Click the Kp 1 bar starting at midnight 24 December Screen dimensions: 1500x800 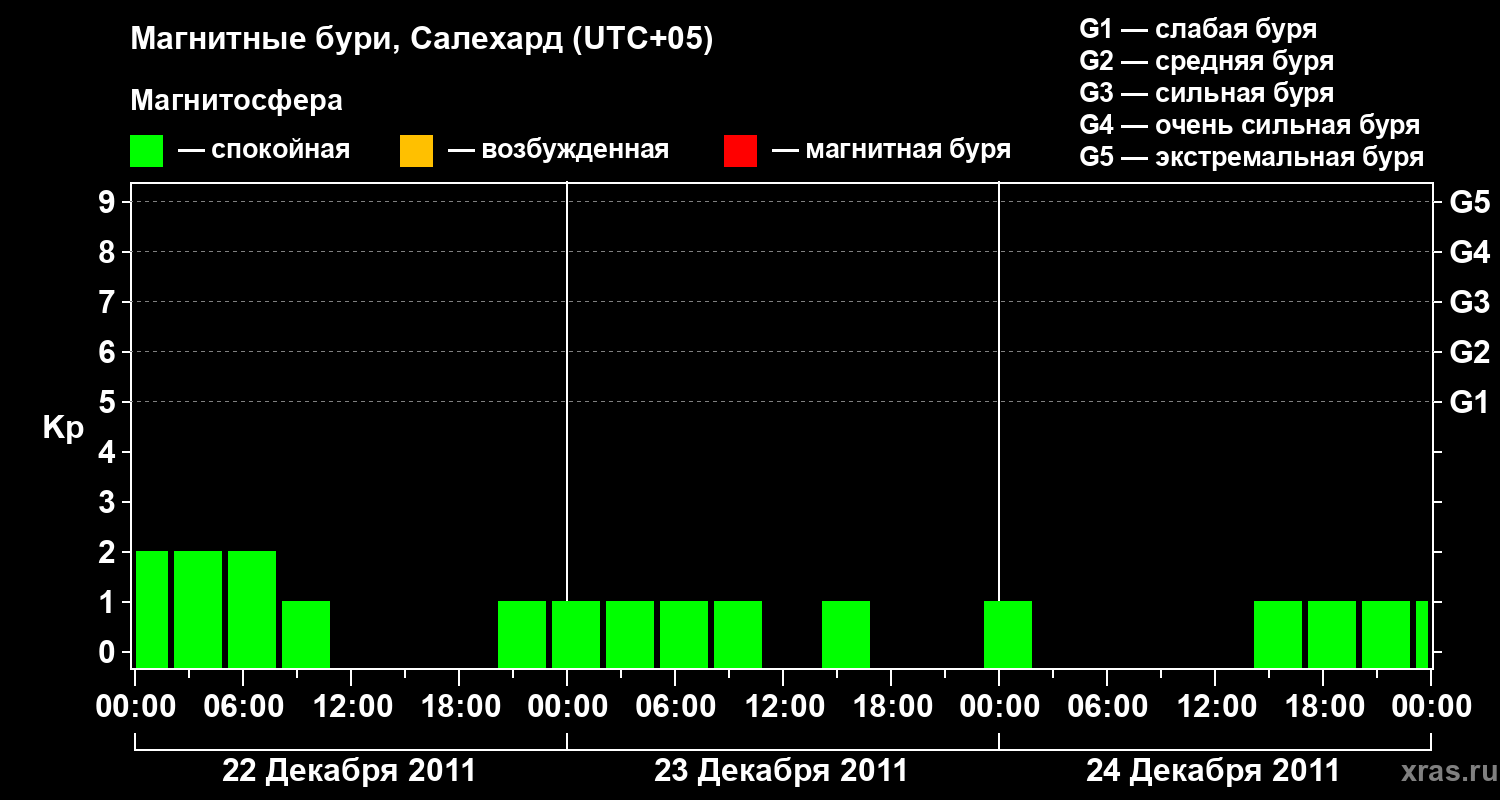[1008, 634]
